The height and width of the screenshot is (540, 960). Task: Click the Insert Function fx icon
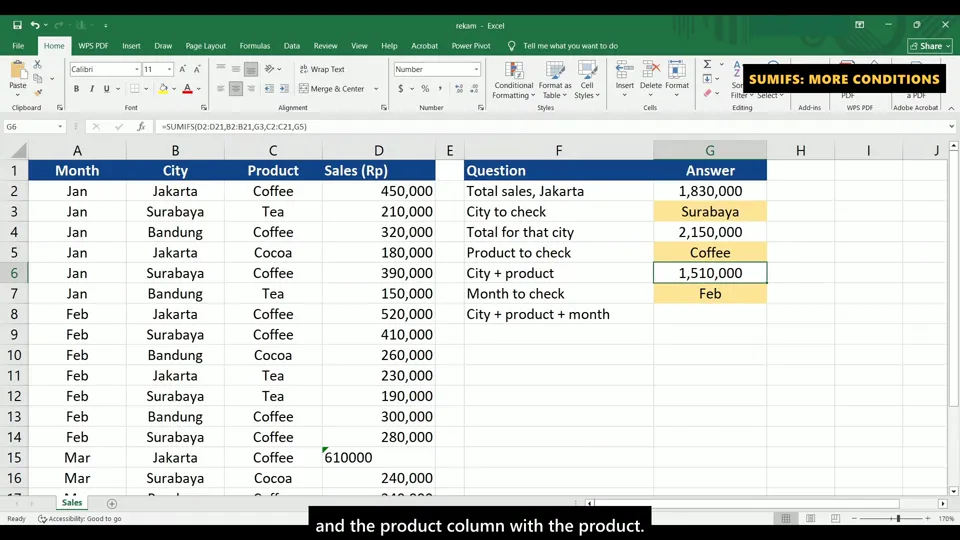141,127
